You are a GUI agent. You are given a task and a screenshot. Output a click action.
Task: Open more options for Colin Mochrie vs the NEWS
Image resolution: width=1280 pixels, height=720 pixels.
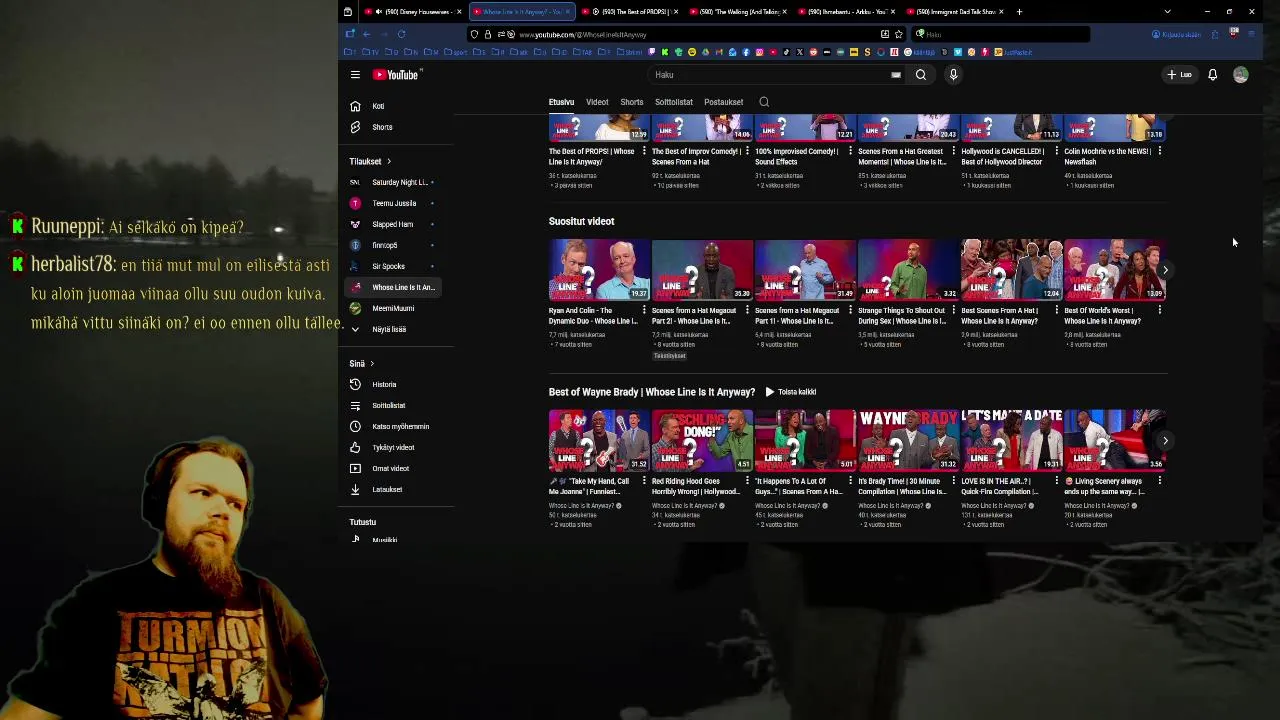[1159, 151]
